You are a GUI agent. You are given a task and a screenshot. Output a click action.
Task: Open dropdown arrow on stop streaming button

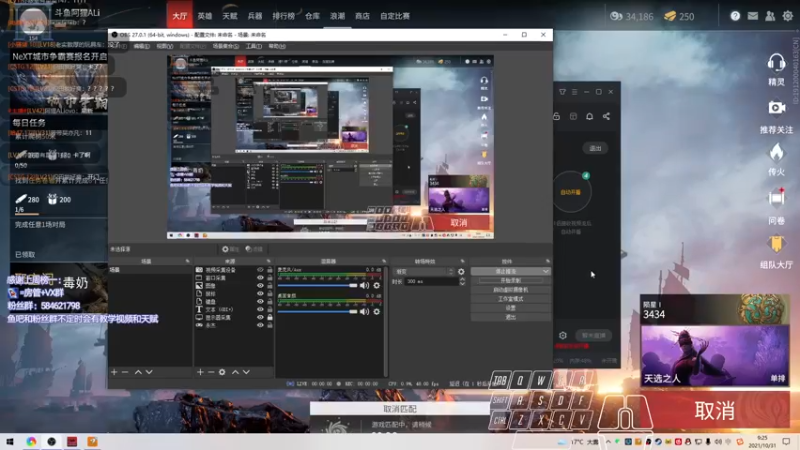[545, 271]
